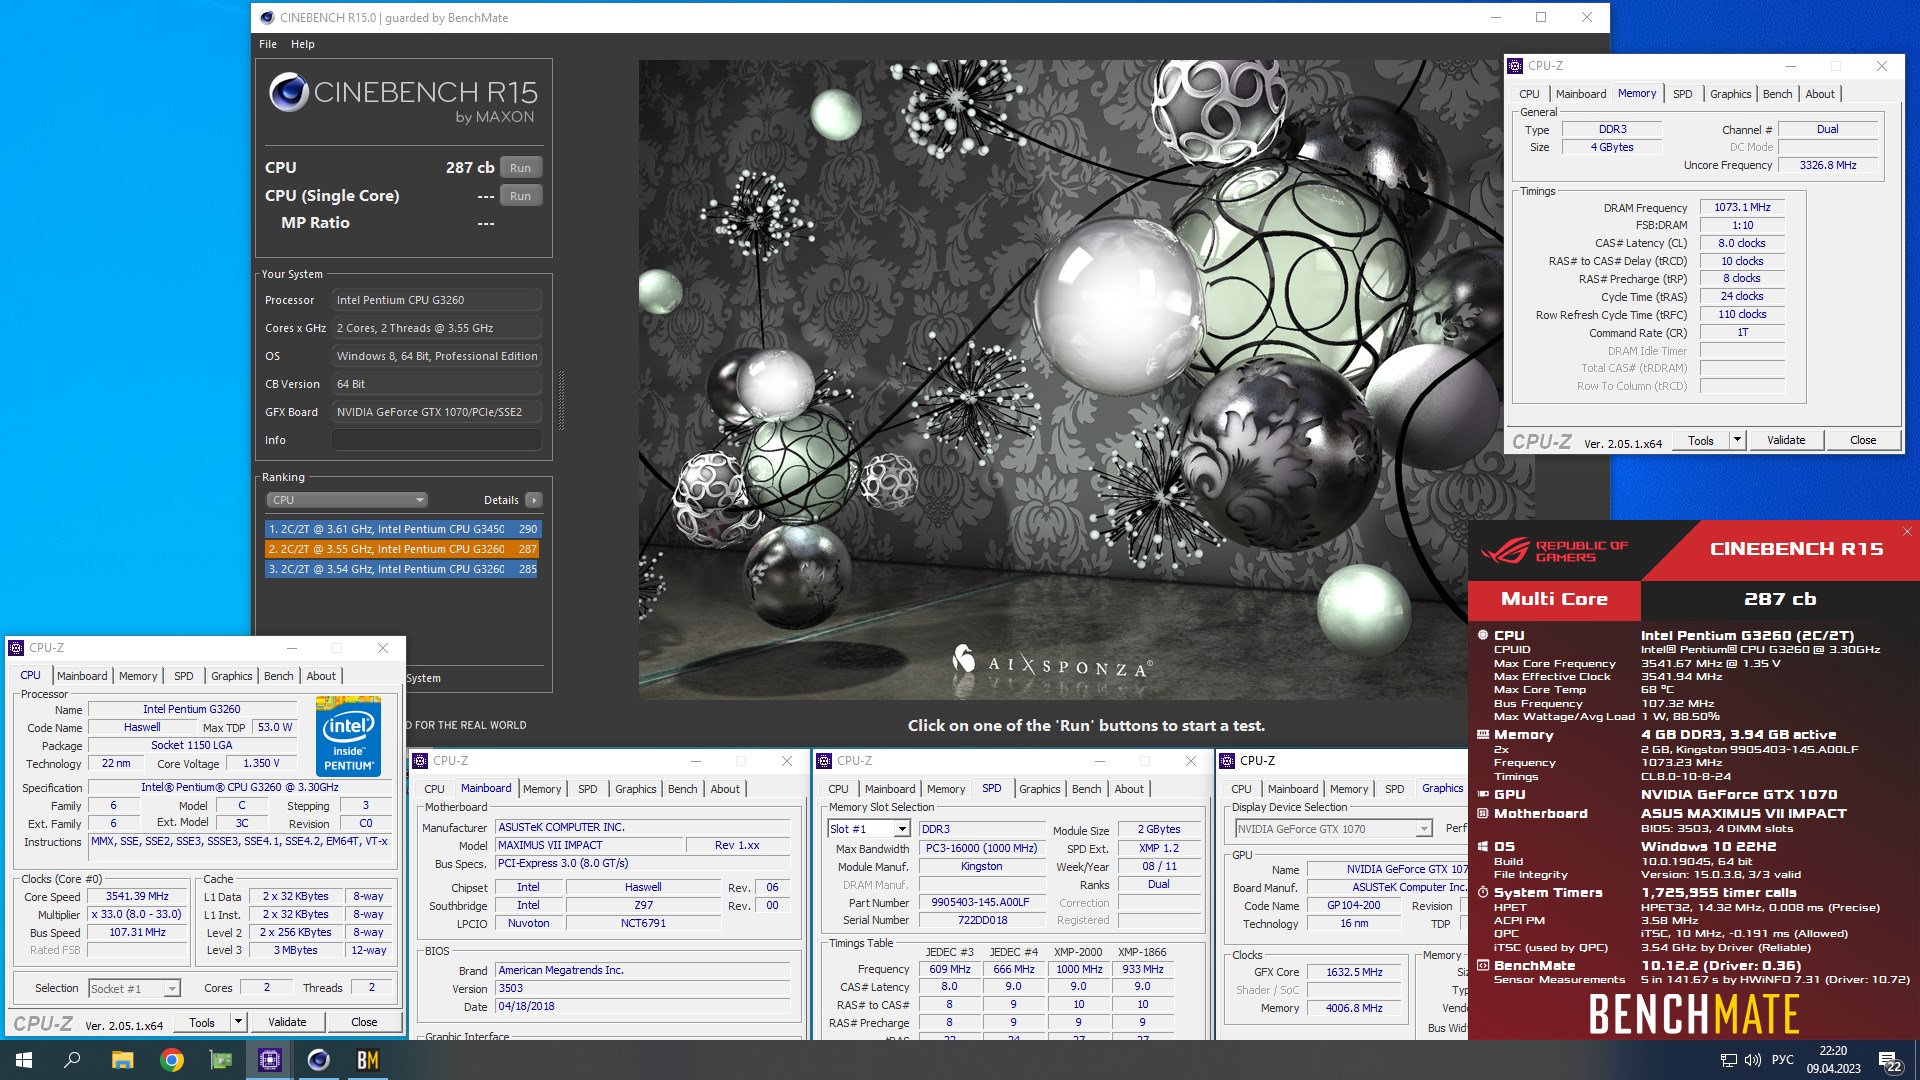Switch to Mainboard tab in top-right CPU-Z

(1581, 94)
